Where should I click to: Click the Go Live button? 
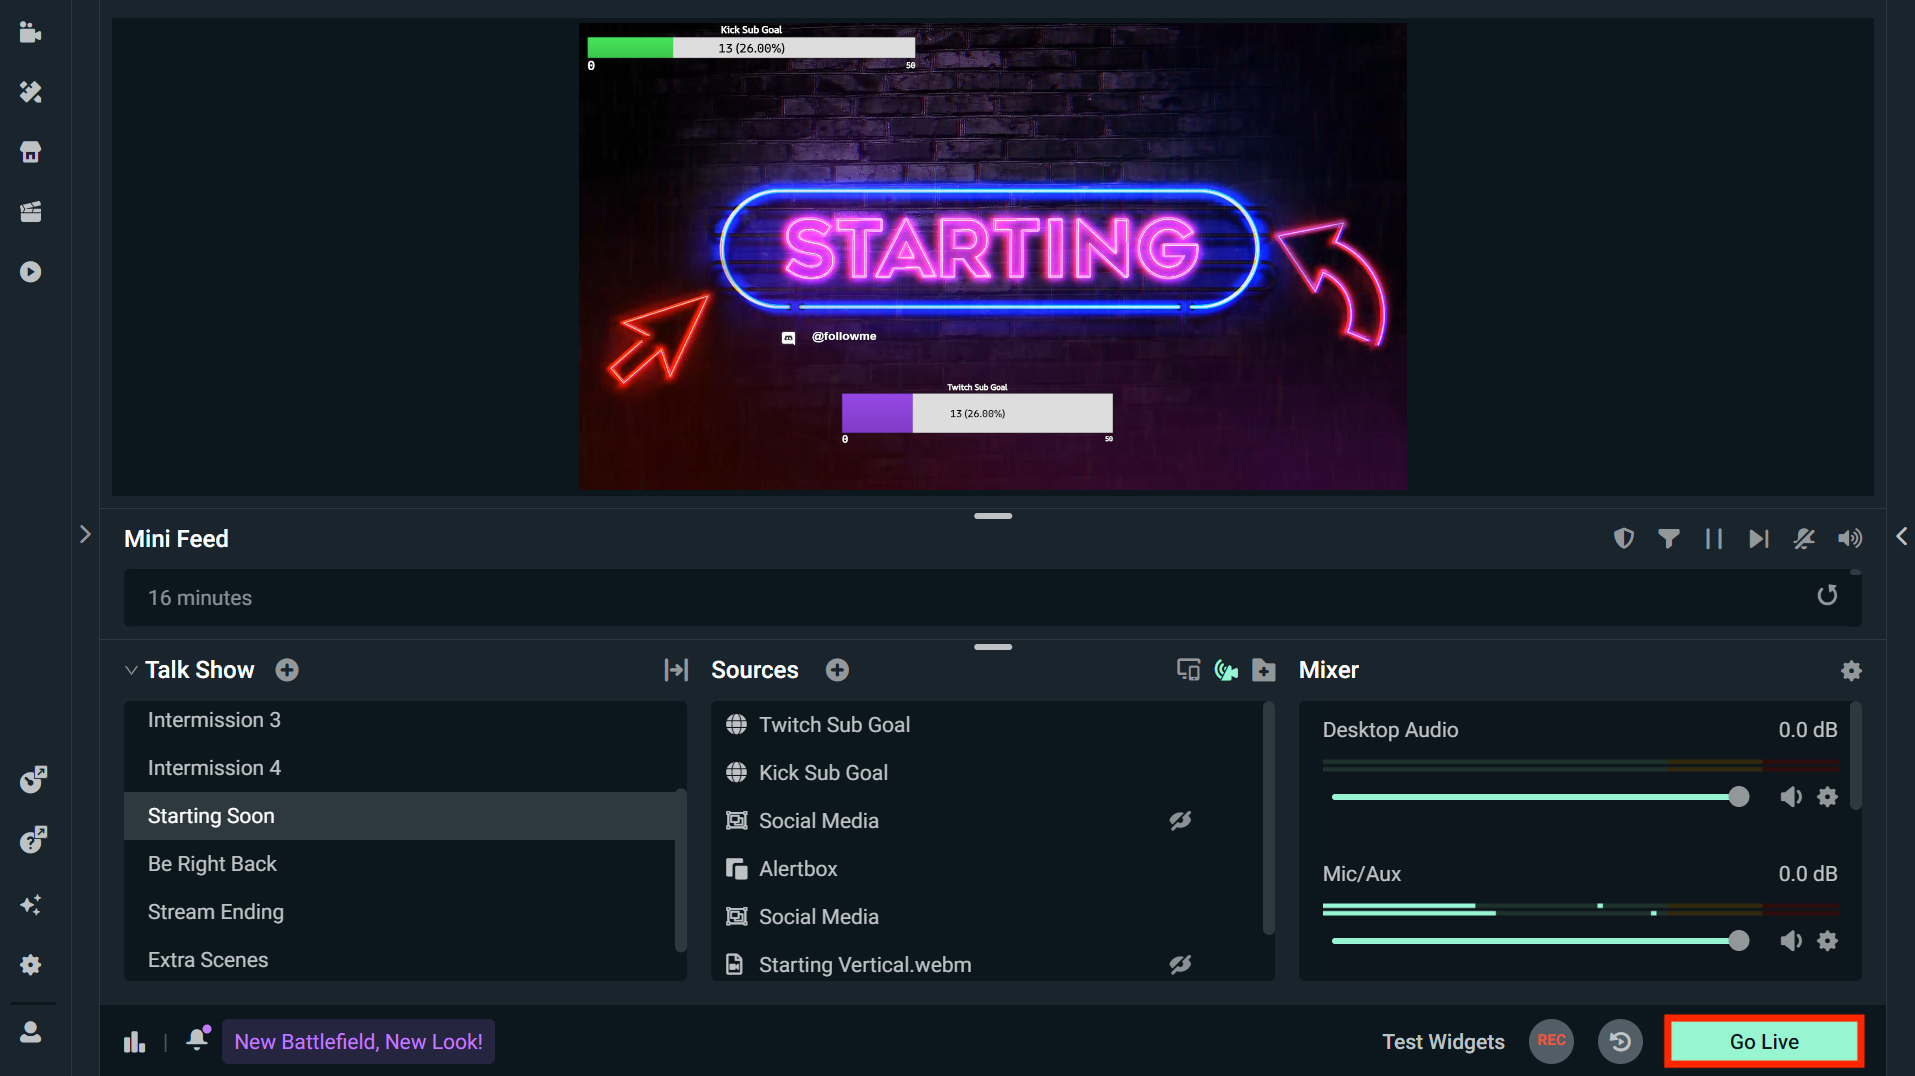tap(1763, 1041)
